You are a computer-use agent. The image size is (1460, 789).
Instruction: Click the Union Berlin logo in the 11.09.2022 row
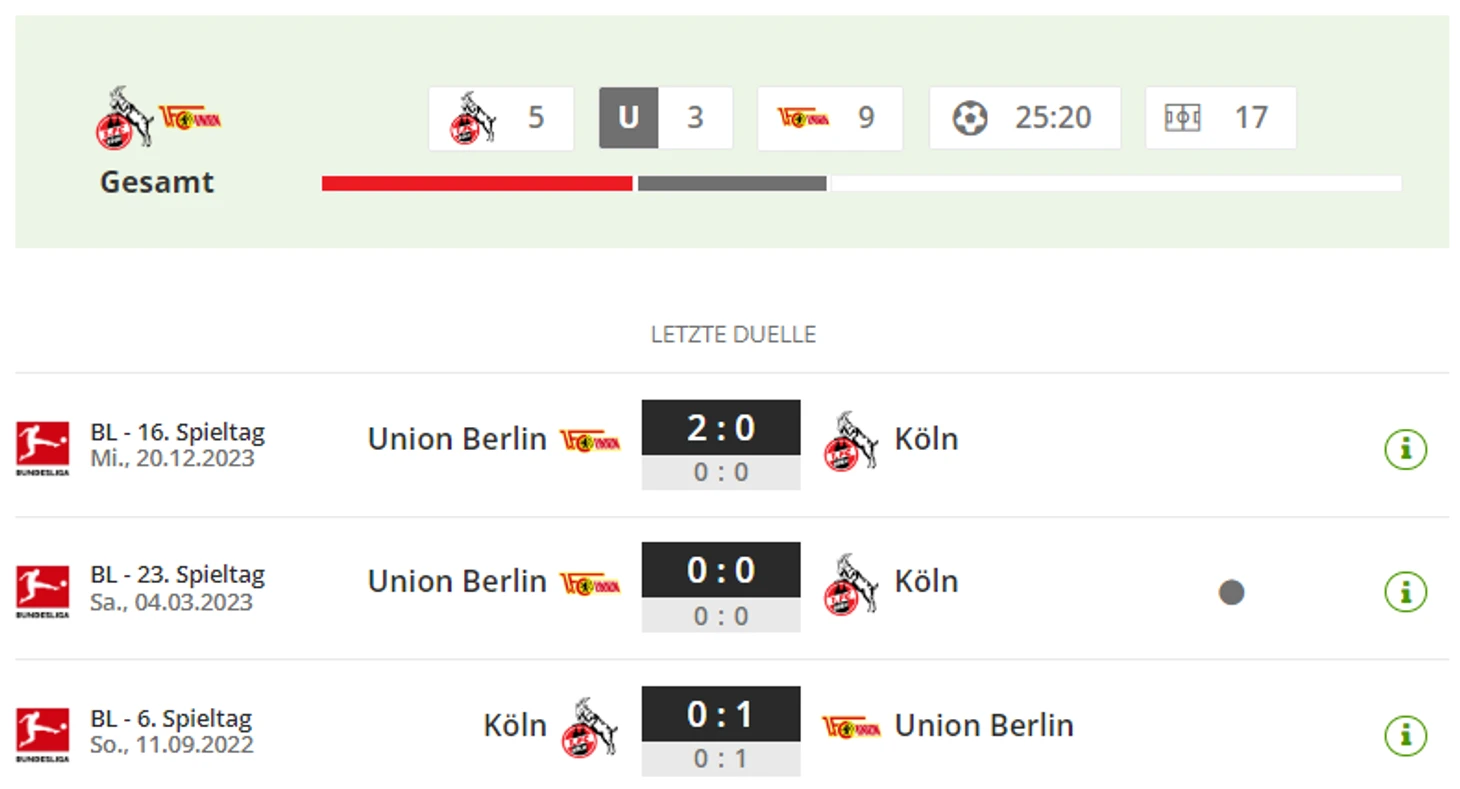pyautogui.click(x=851, y=726)
